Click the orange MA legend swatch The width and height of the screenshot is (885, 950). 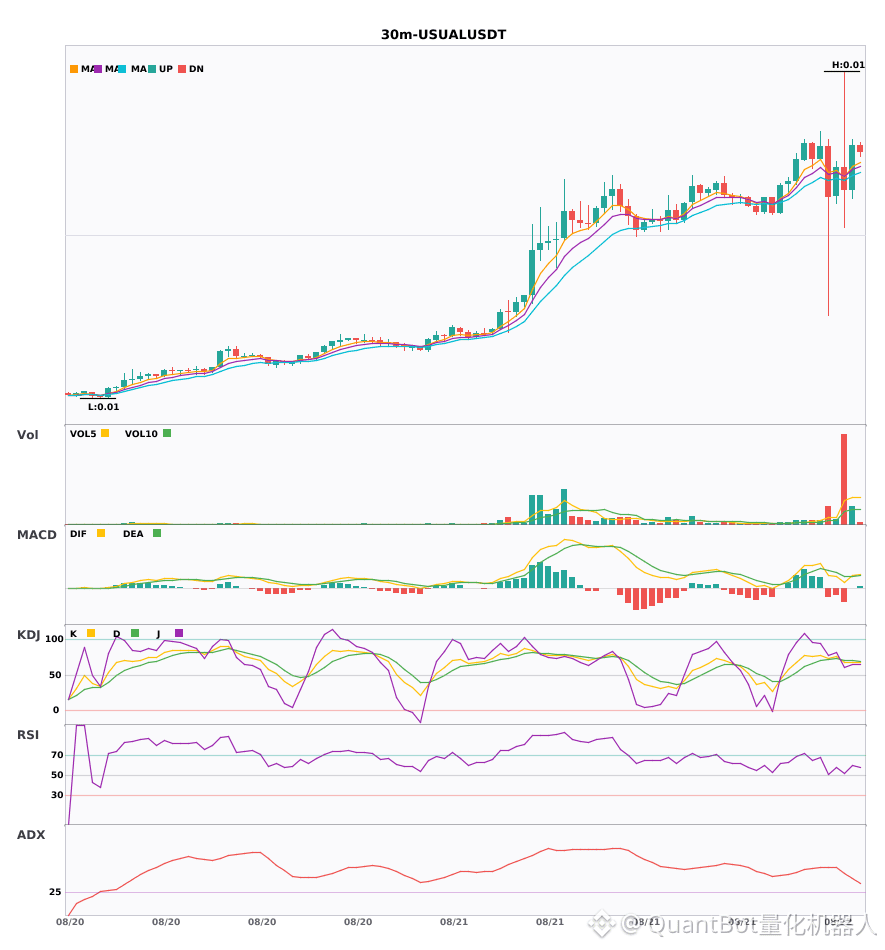point(74,69)
